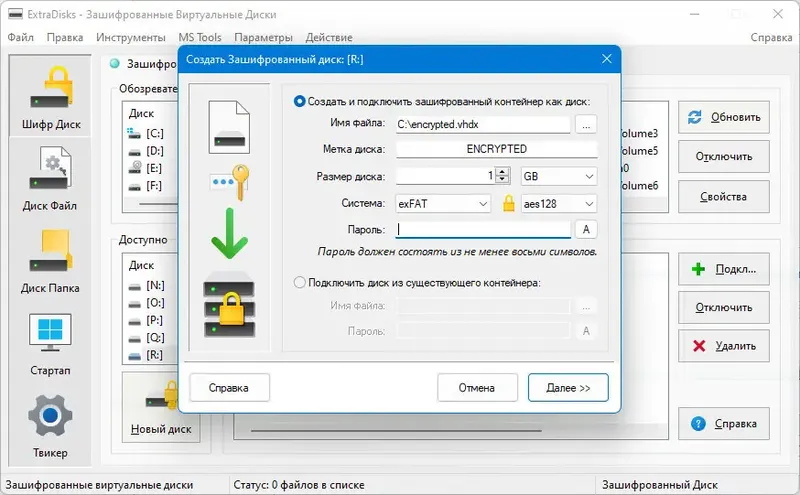
Task: Open the Шифр Диск sidebar section
Action: pyautogui.click(x=50, y=95)
